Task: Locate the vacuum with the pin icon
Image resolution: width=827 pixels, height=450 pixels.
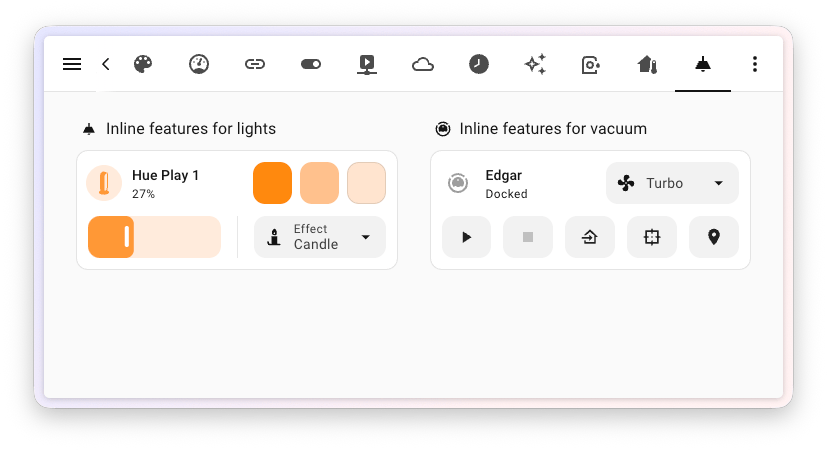Action: coord(714,237)
